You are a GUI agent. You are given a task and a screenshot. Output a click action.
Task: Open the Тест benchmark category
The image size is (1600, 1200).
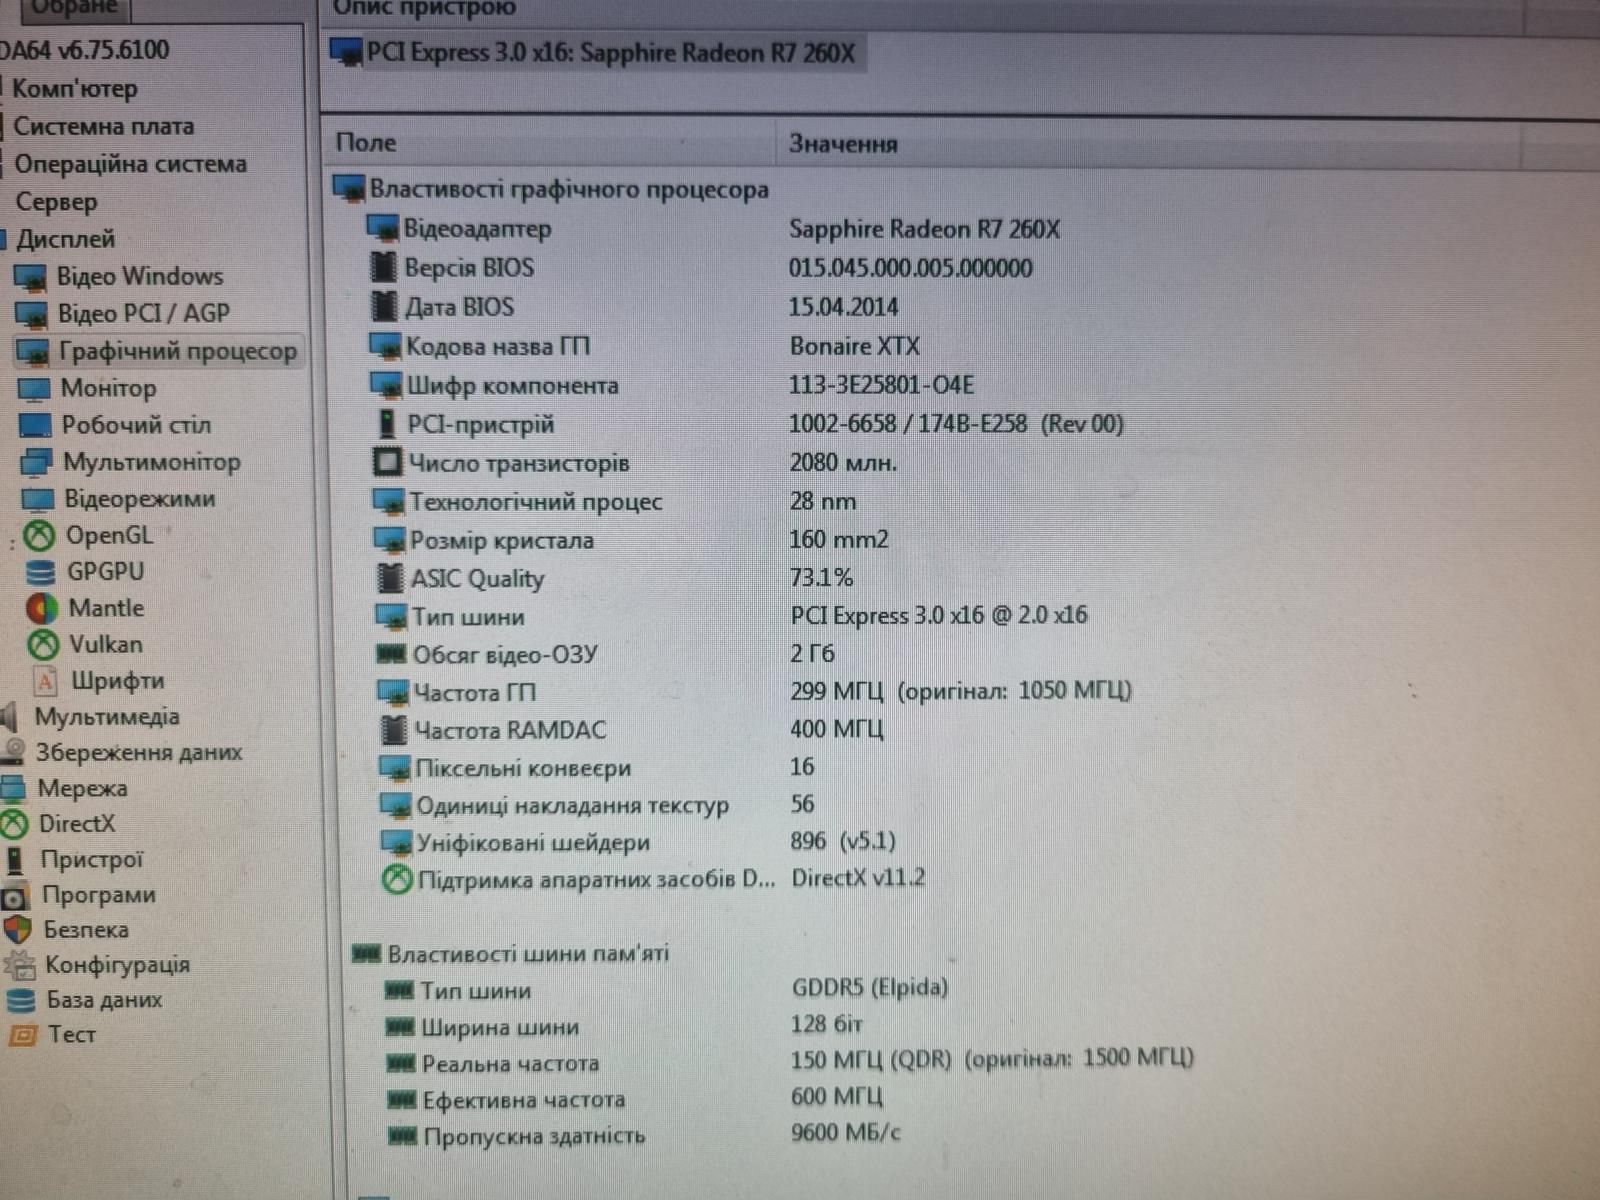tap(71, 1035)
